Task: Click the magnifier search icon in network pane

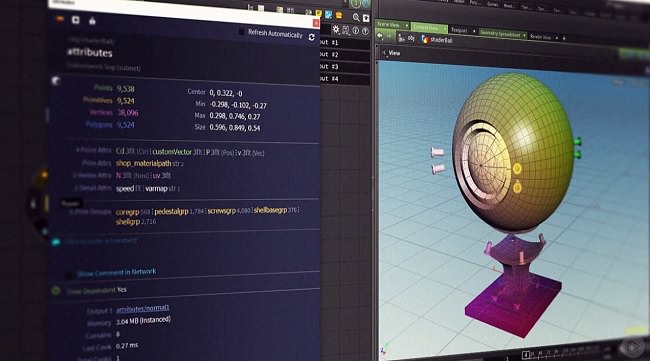Action: tap(356, 17)
